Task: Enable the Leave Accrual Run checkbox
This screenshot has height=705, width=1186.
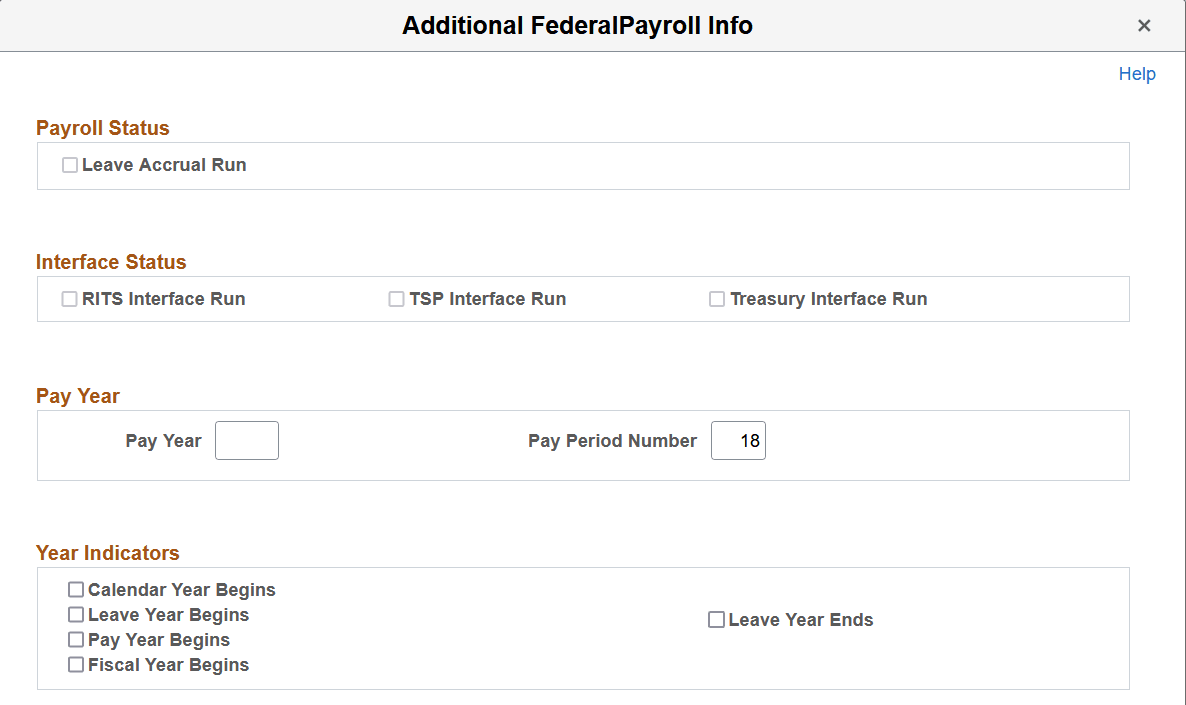Action: coord(69,164)
